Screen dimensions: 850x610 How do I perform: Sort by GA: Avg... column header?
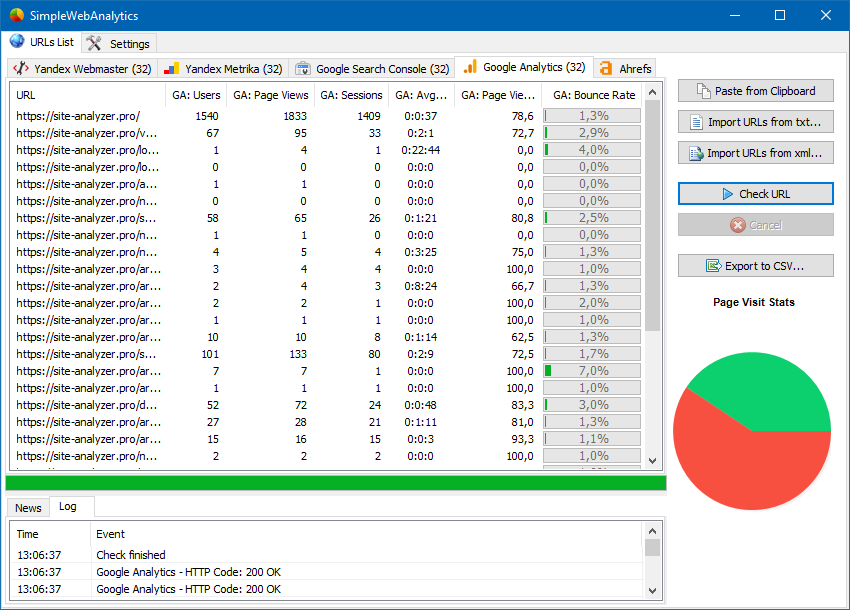[421, 95]
